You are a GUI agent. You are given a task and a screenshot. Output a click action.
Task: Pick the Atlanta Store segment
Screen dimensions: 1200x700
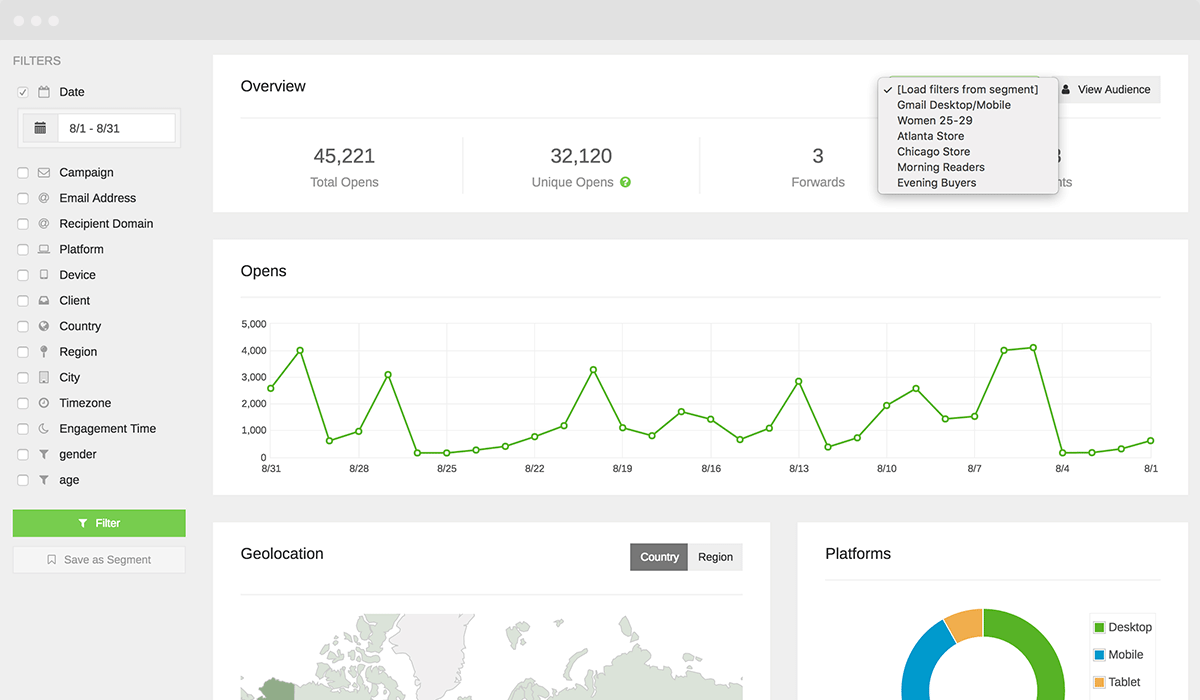pos(967,136)
